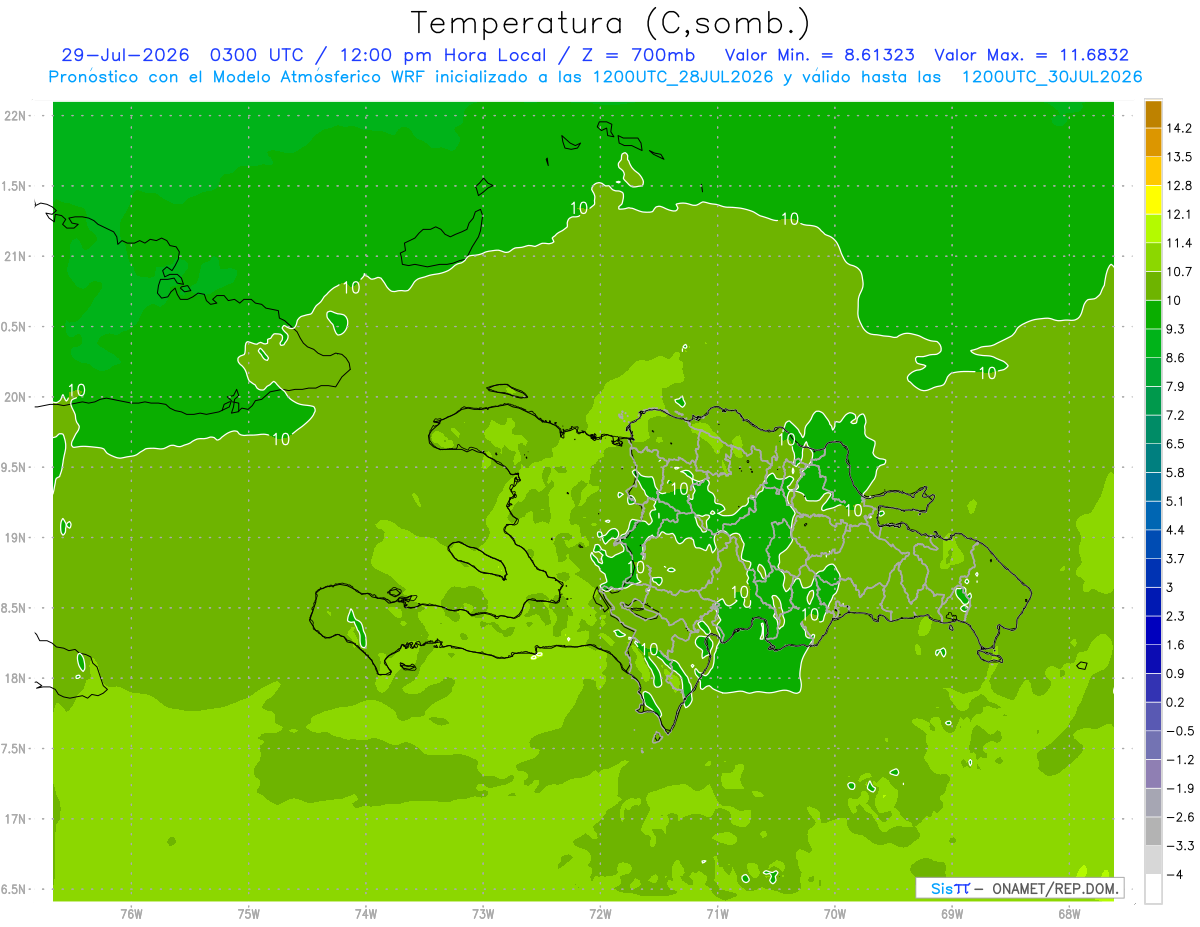Click the "14.2" colorbar value

click(1179, 128)
